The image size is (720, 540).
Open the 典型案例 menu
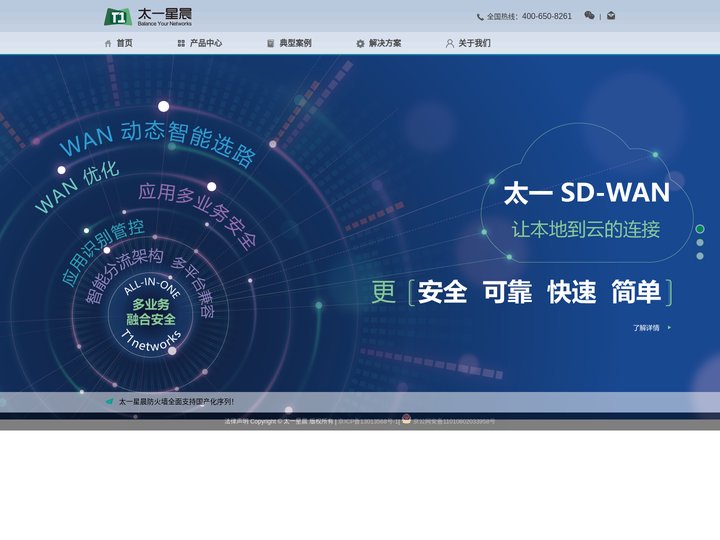295,43
